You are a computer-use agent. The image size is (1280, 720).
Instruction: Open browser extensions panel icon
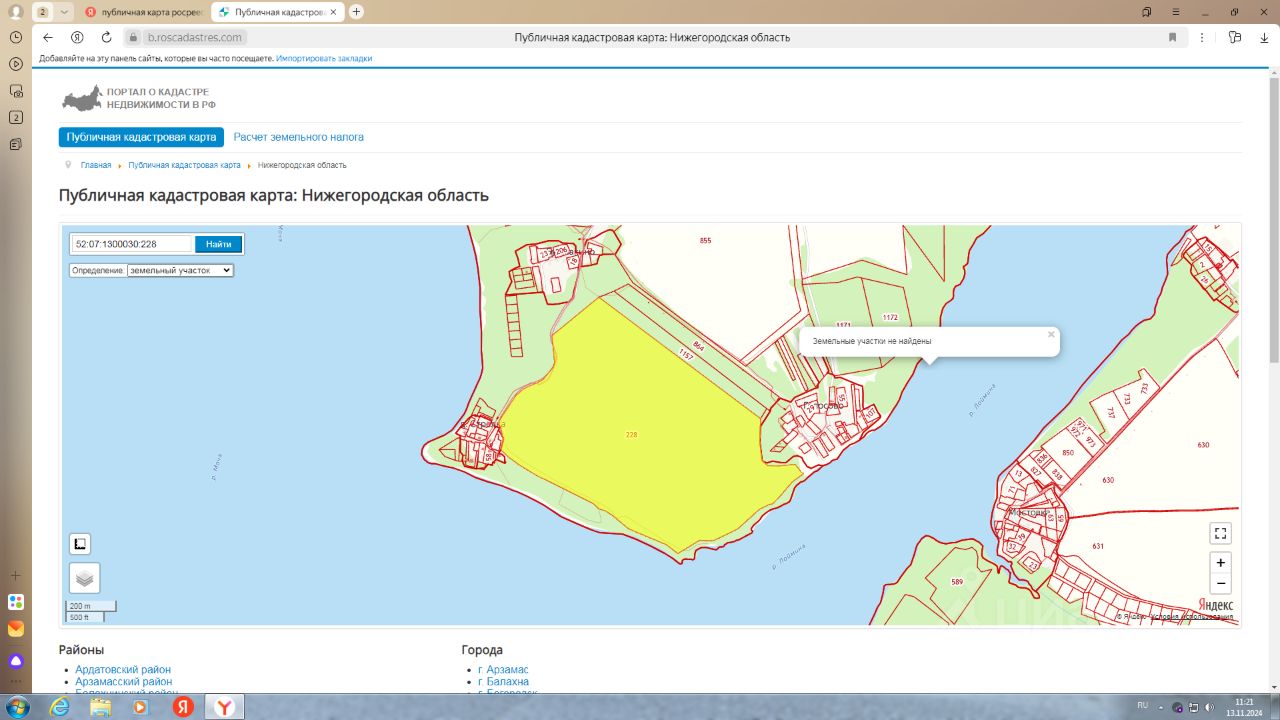pyautogui.click(x=1236, y=37)
